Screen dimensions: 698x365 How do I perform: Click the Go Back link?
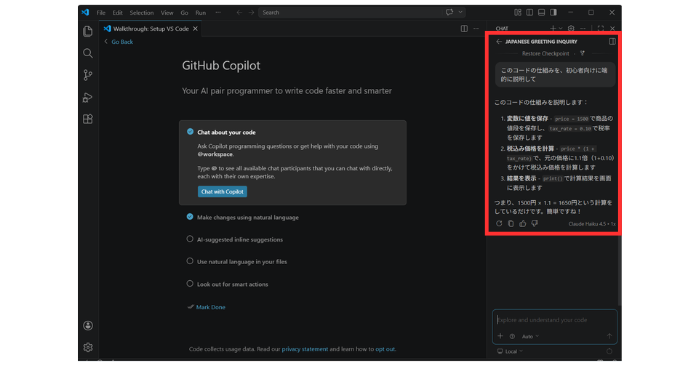(122, 42)
